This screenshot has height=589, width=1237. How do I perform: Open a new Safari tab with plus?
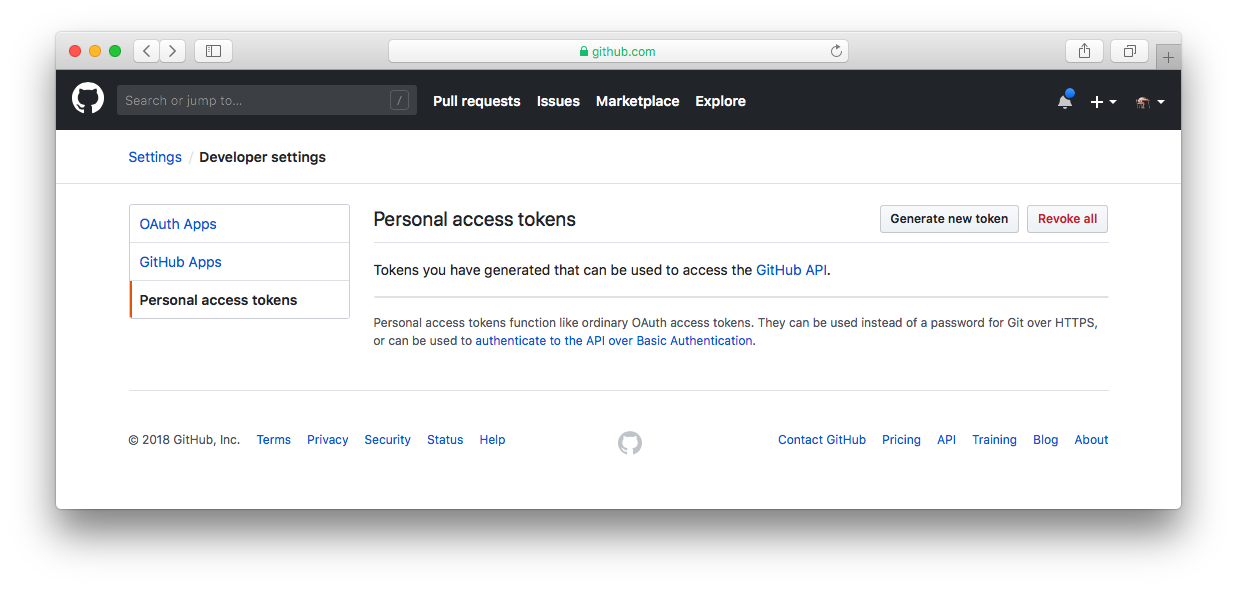click(x=1168, y=57)
